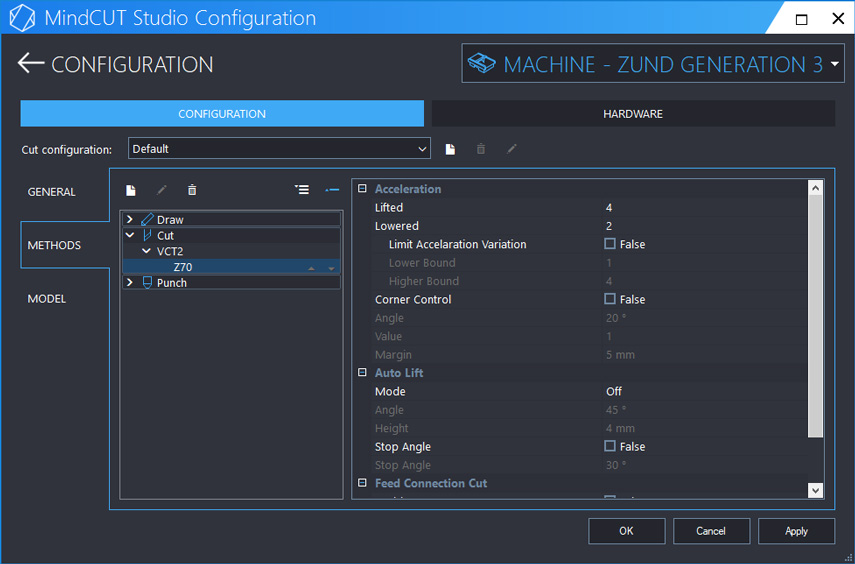Image resolution: width=855 pixels, height=564 pixels.
Task: Open the MODEL side tab
Action: (47, 299)
